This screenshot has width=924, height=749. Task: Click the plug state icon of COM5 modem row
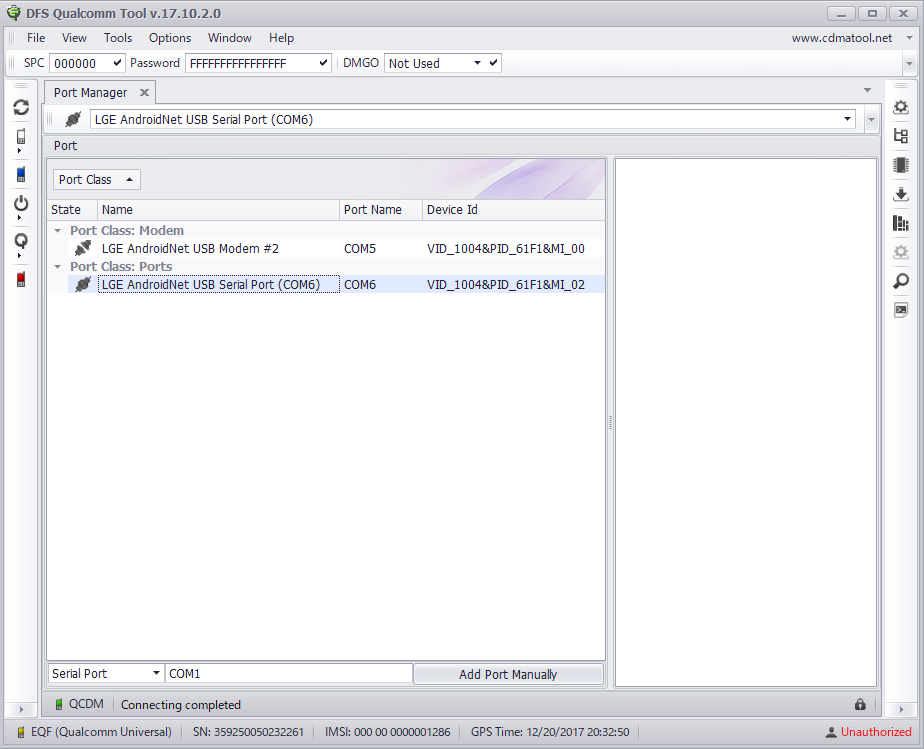tap(83, 248)
